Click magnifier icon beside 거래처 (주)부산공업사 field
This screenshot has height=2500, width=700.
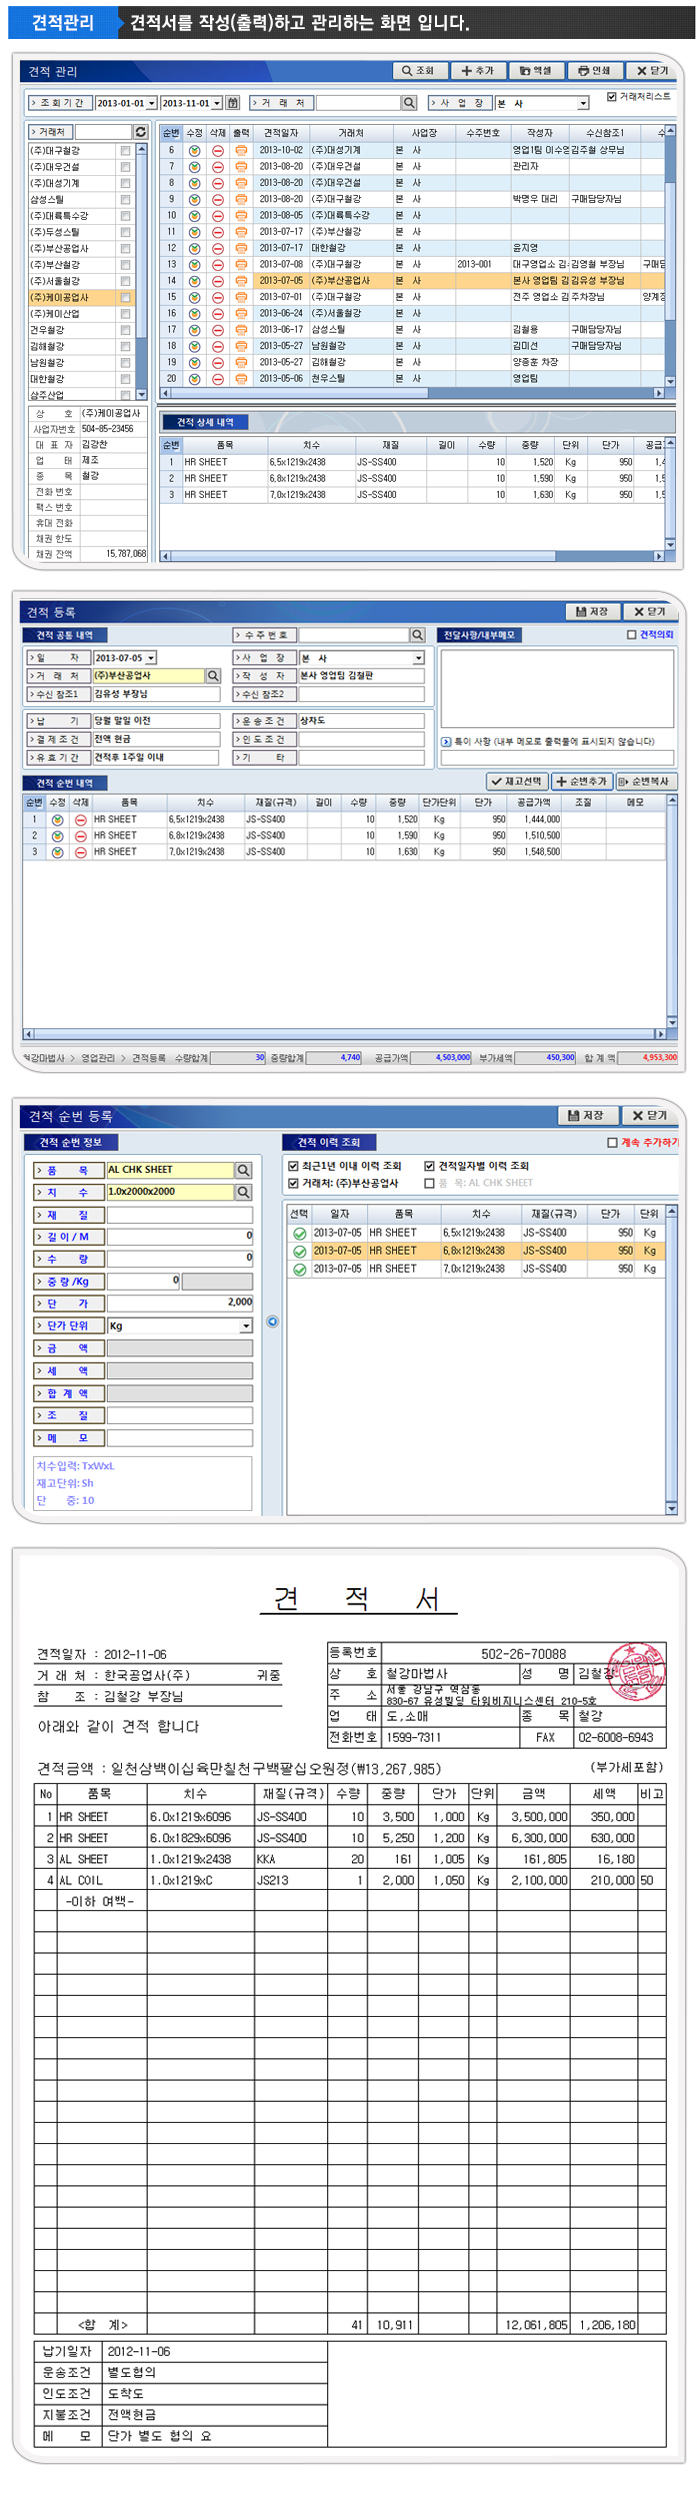[x=213, y=677]
